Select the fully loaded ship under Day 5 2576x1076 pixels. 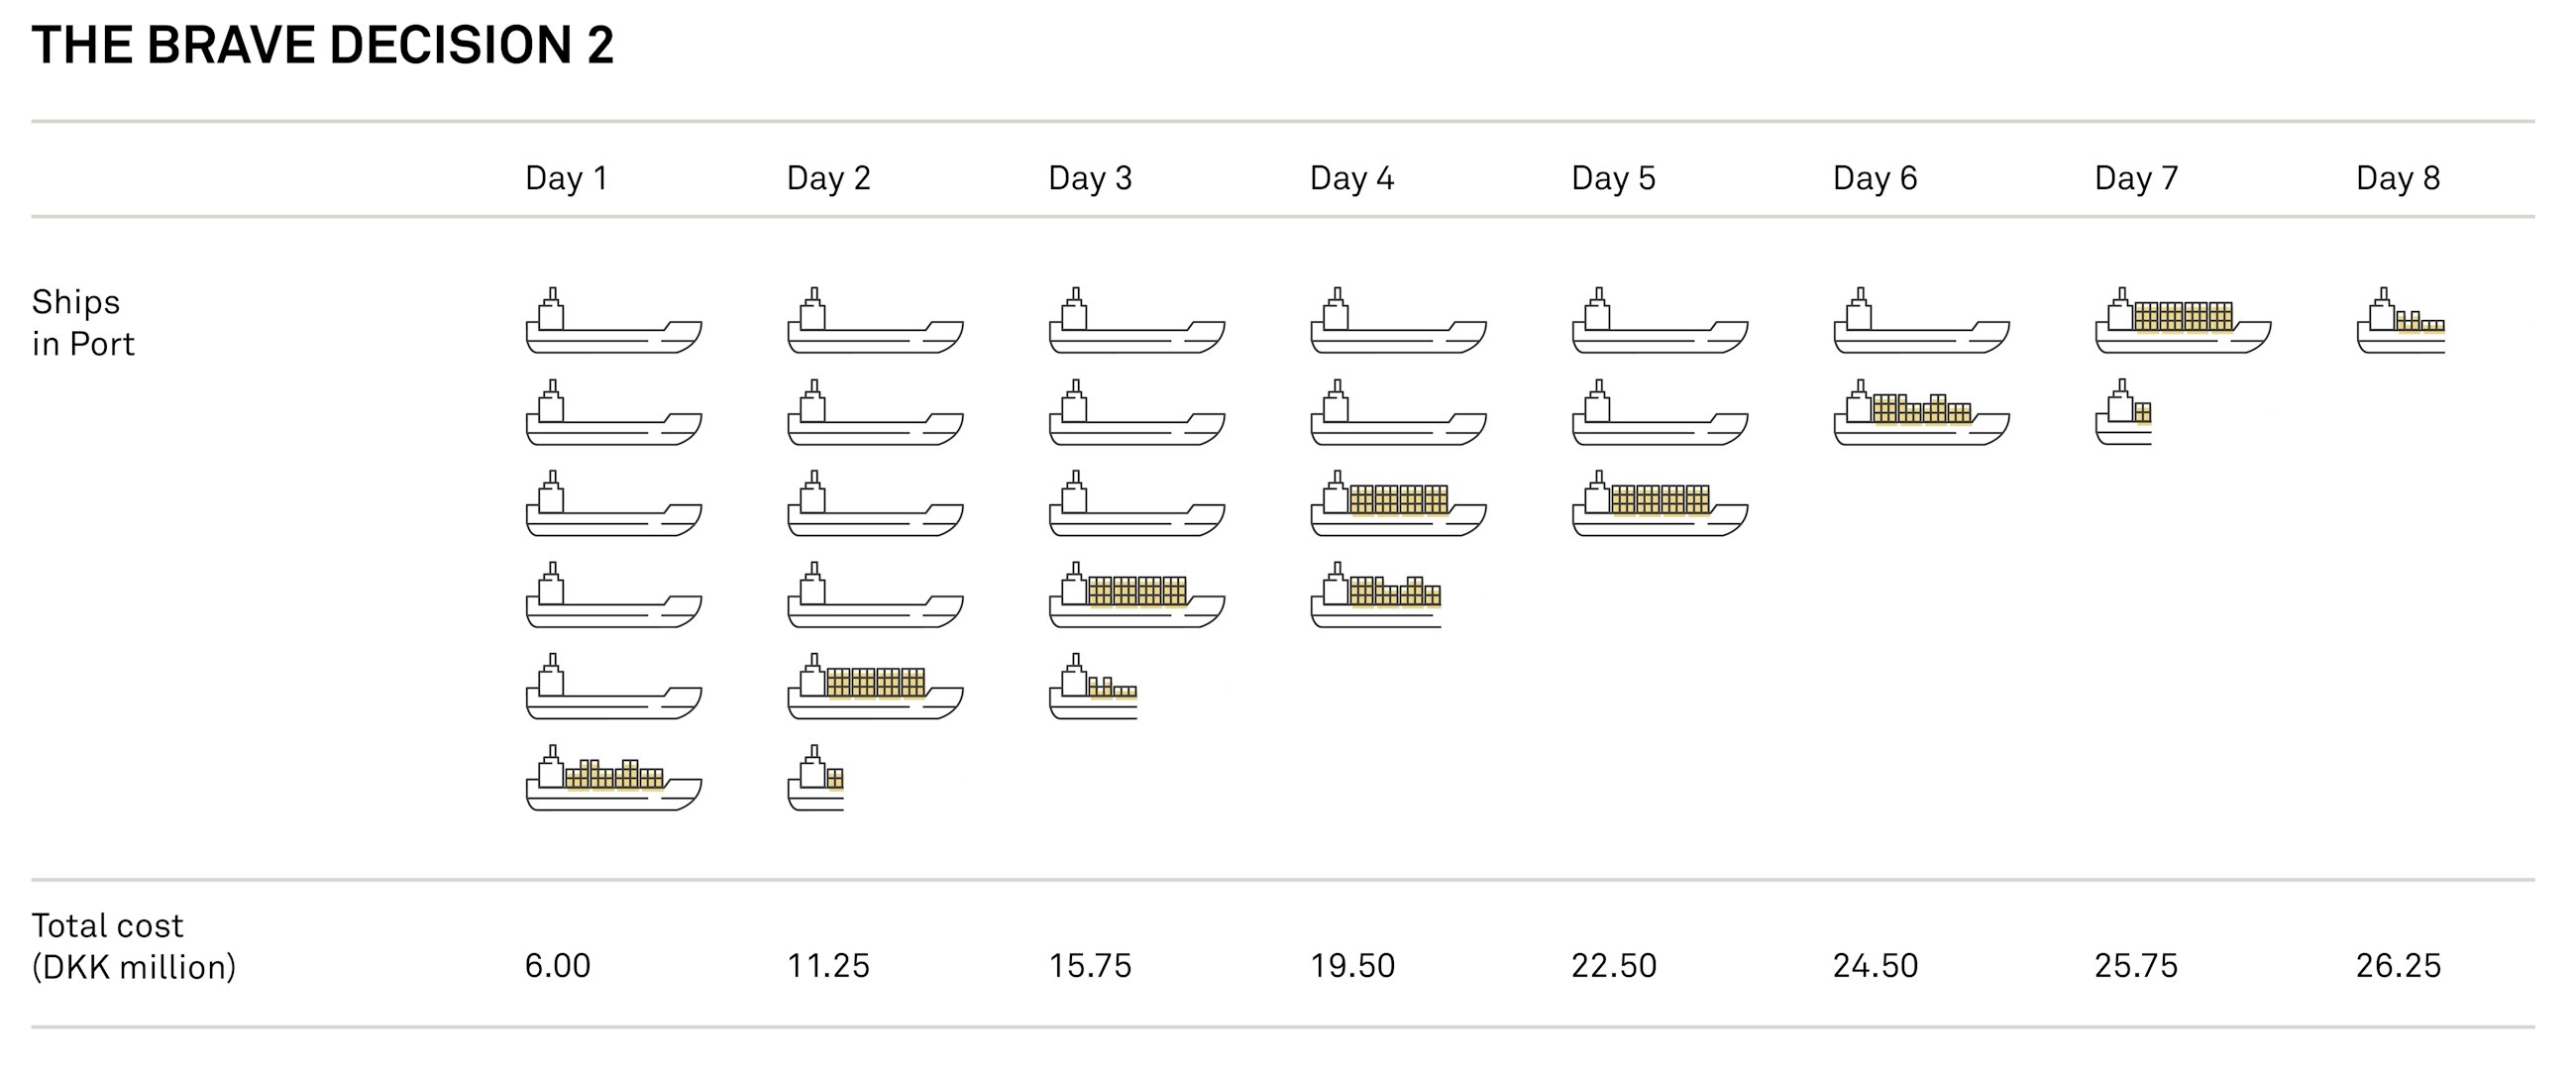(1659, 506)
